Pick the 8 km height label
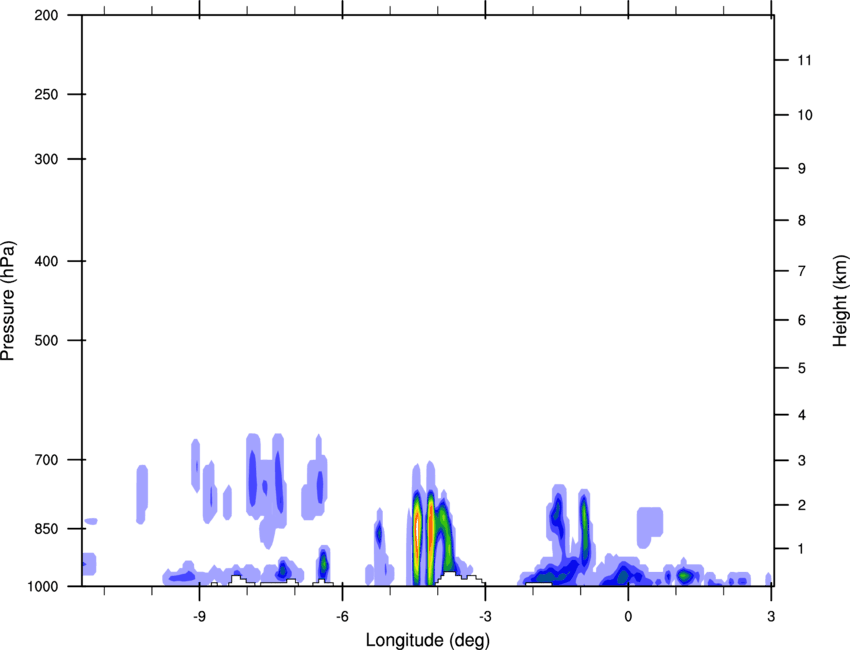Image resolution: width=850 pixels, height=650 pixels. click(x=802, y=220)
